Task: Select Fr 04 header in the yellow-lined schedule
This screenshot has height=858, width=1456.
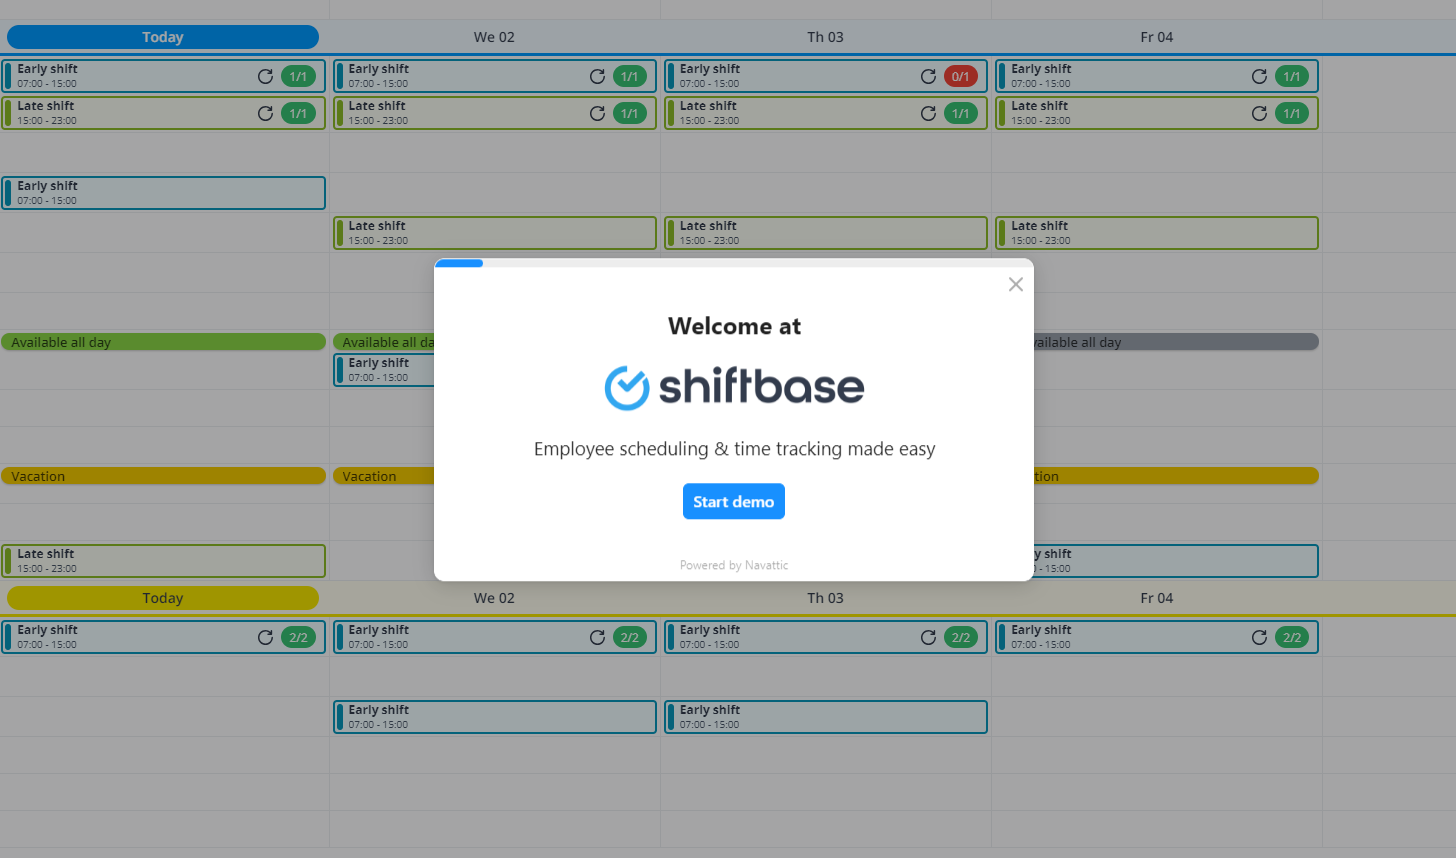Action: [1157, 598]
